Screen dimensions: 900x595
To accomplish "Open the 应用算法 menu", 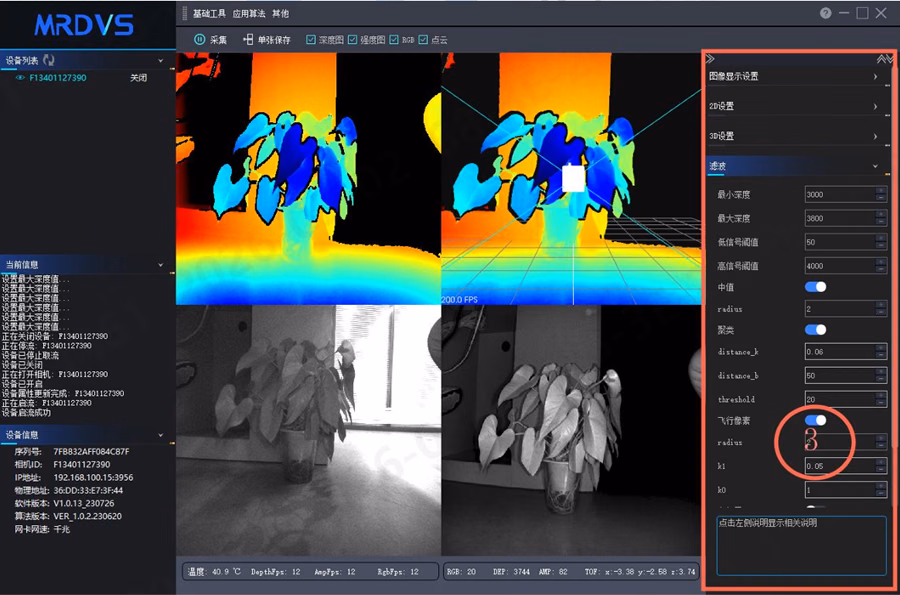I will tap(249, 13).
